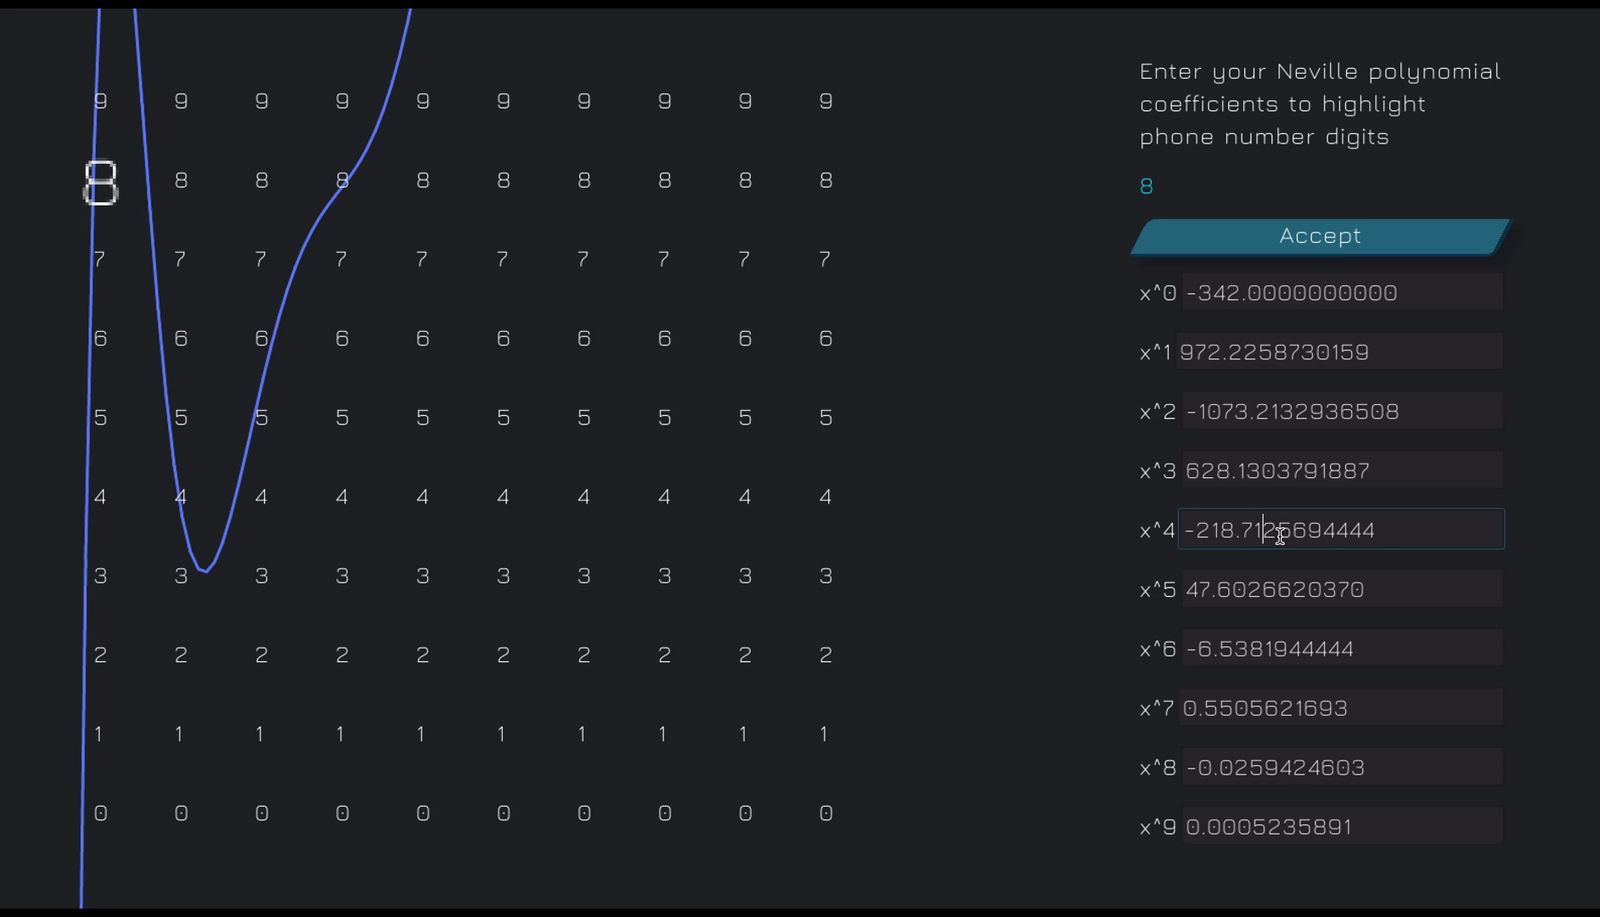This screenshot has height=917, width=1600.
Task: Focus the x^0 coefficient input field
Action: click(1341, 293)
